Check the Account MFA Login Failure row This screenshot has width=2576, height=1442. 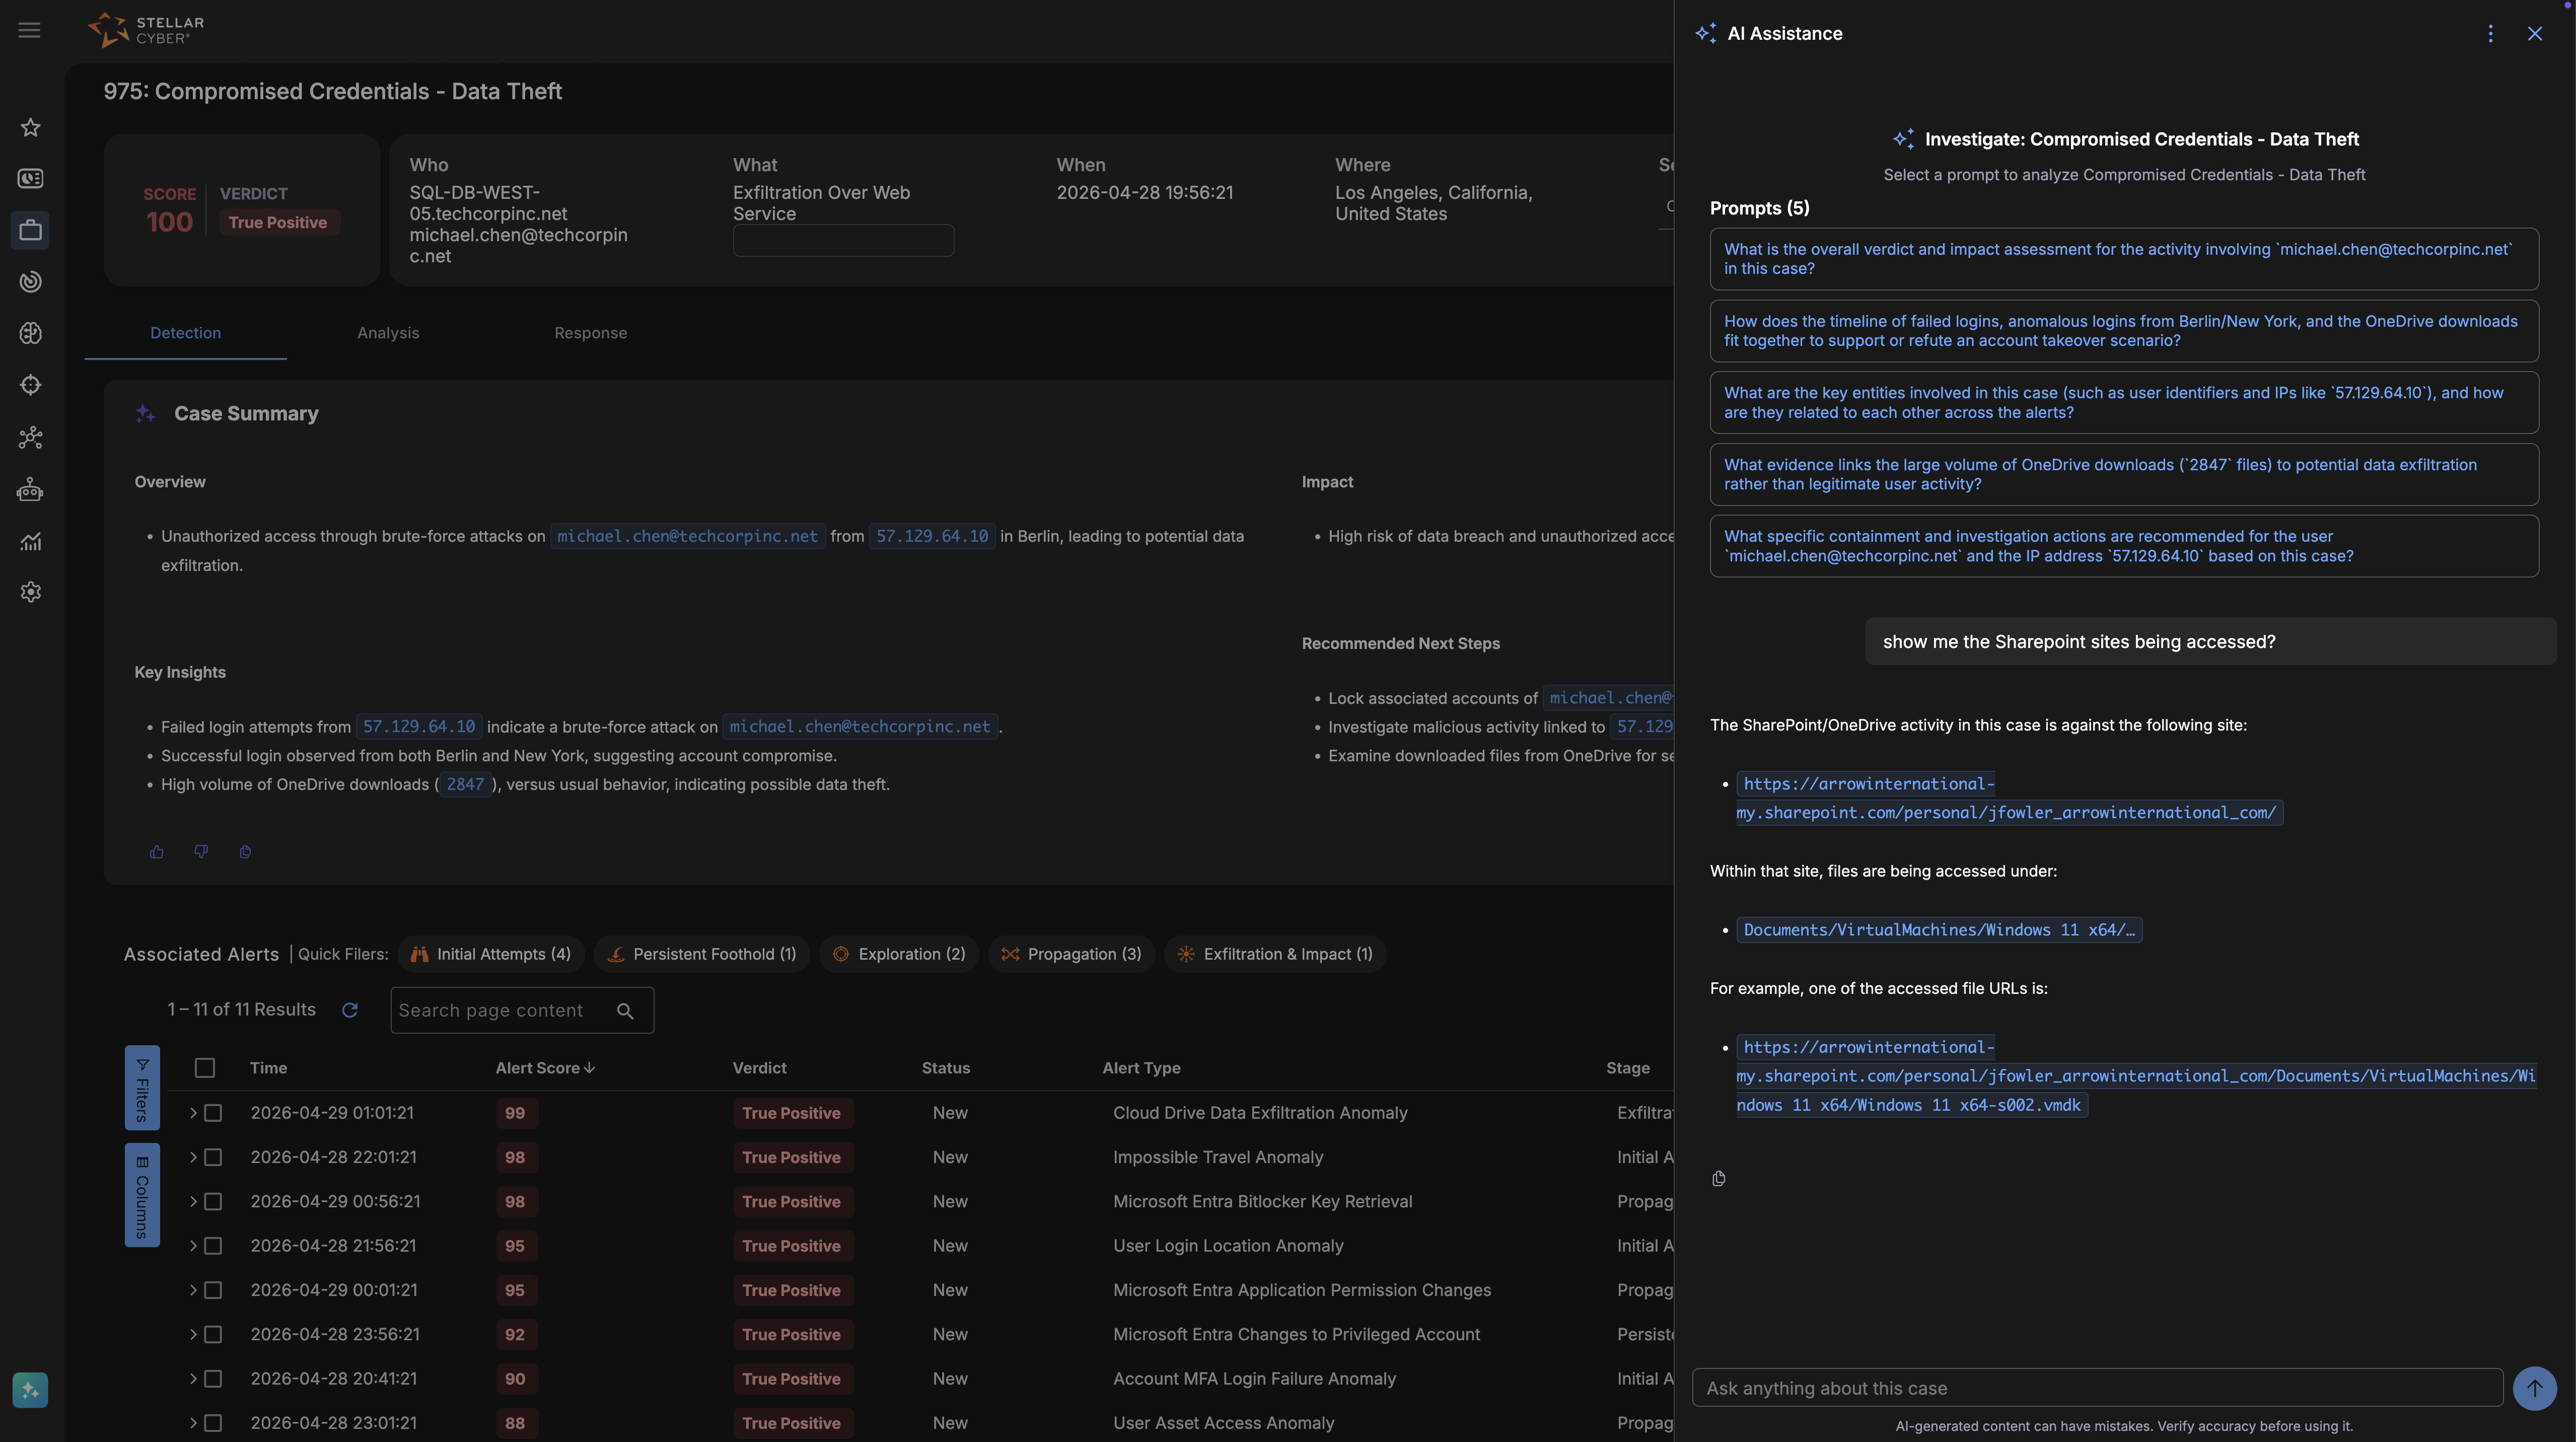213,1379
